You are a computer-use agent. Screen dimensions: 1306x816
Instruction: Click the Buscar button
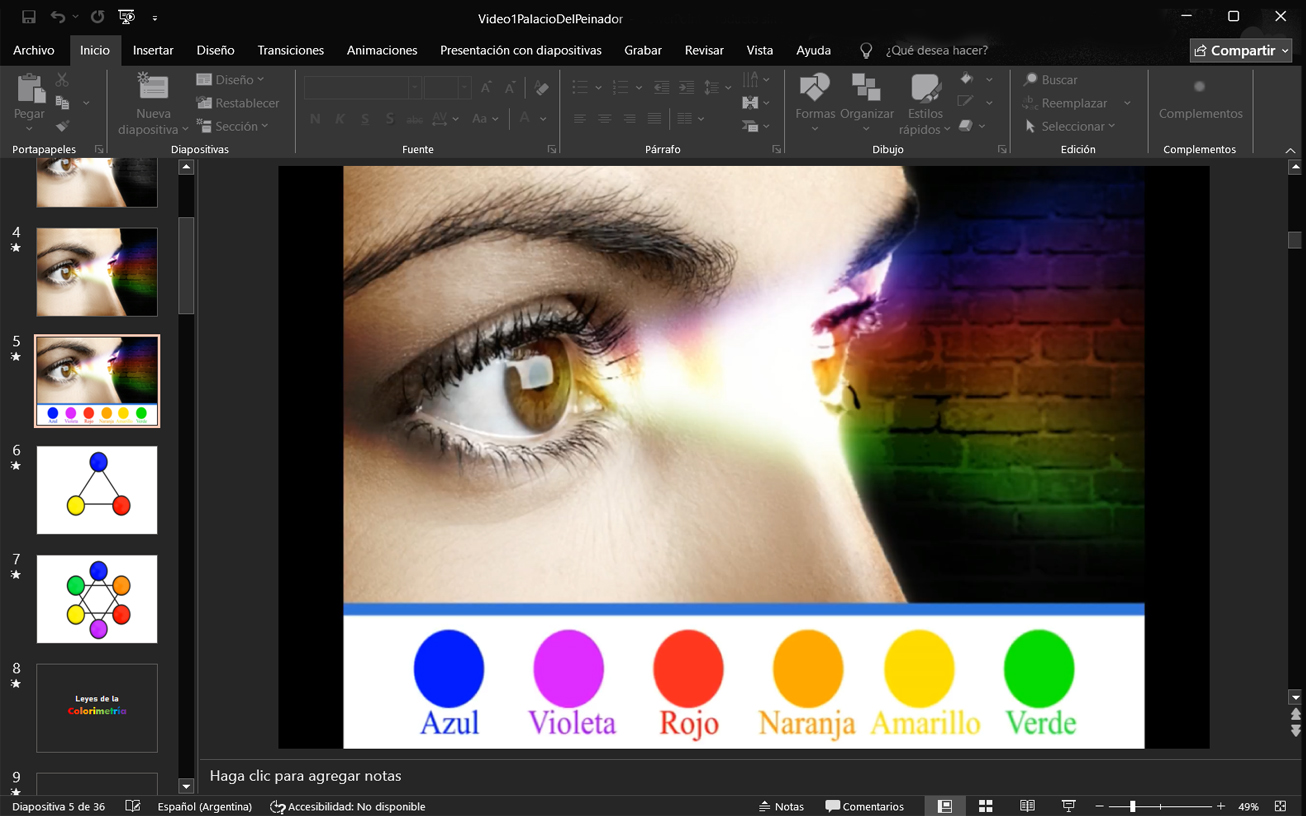coord(1051,79)
